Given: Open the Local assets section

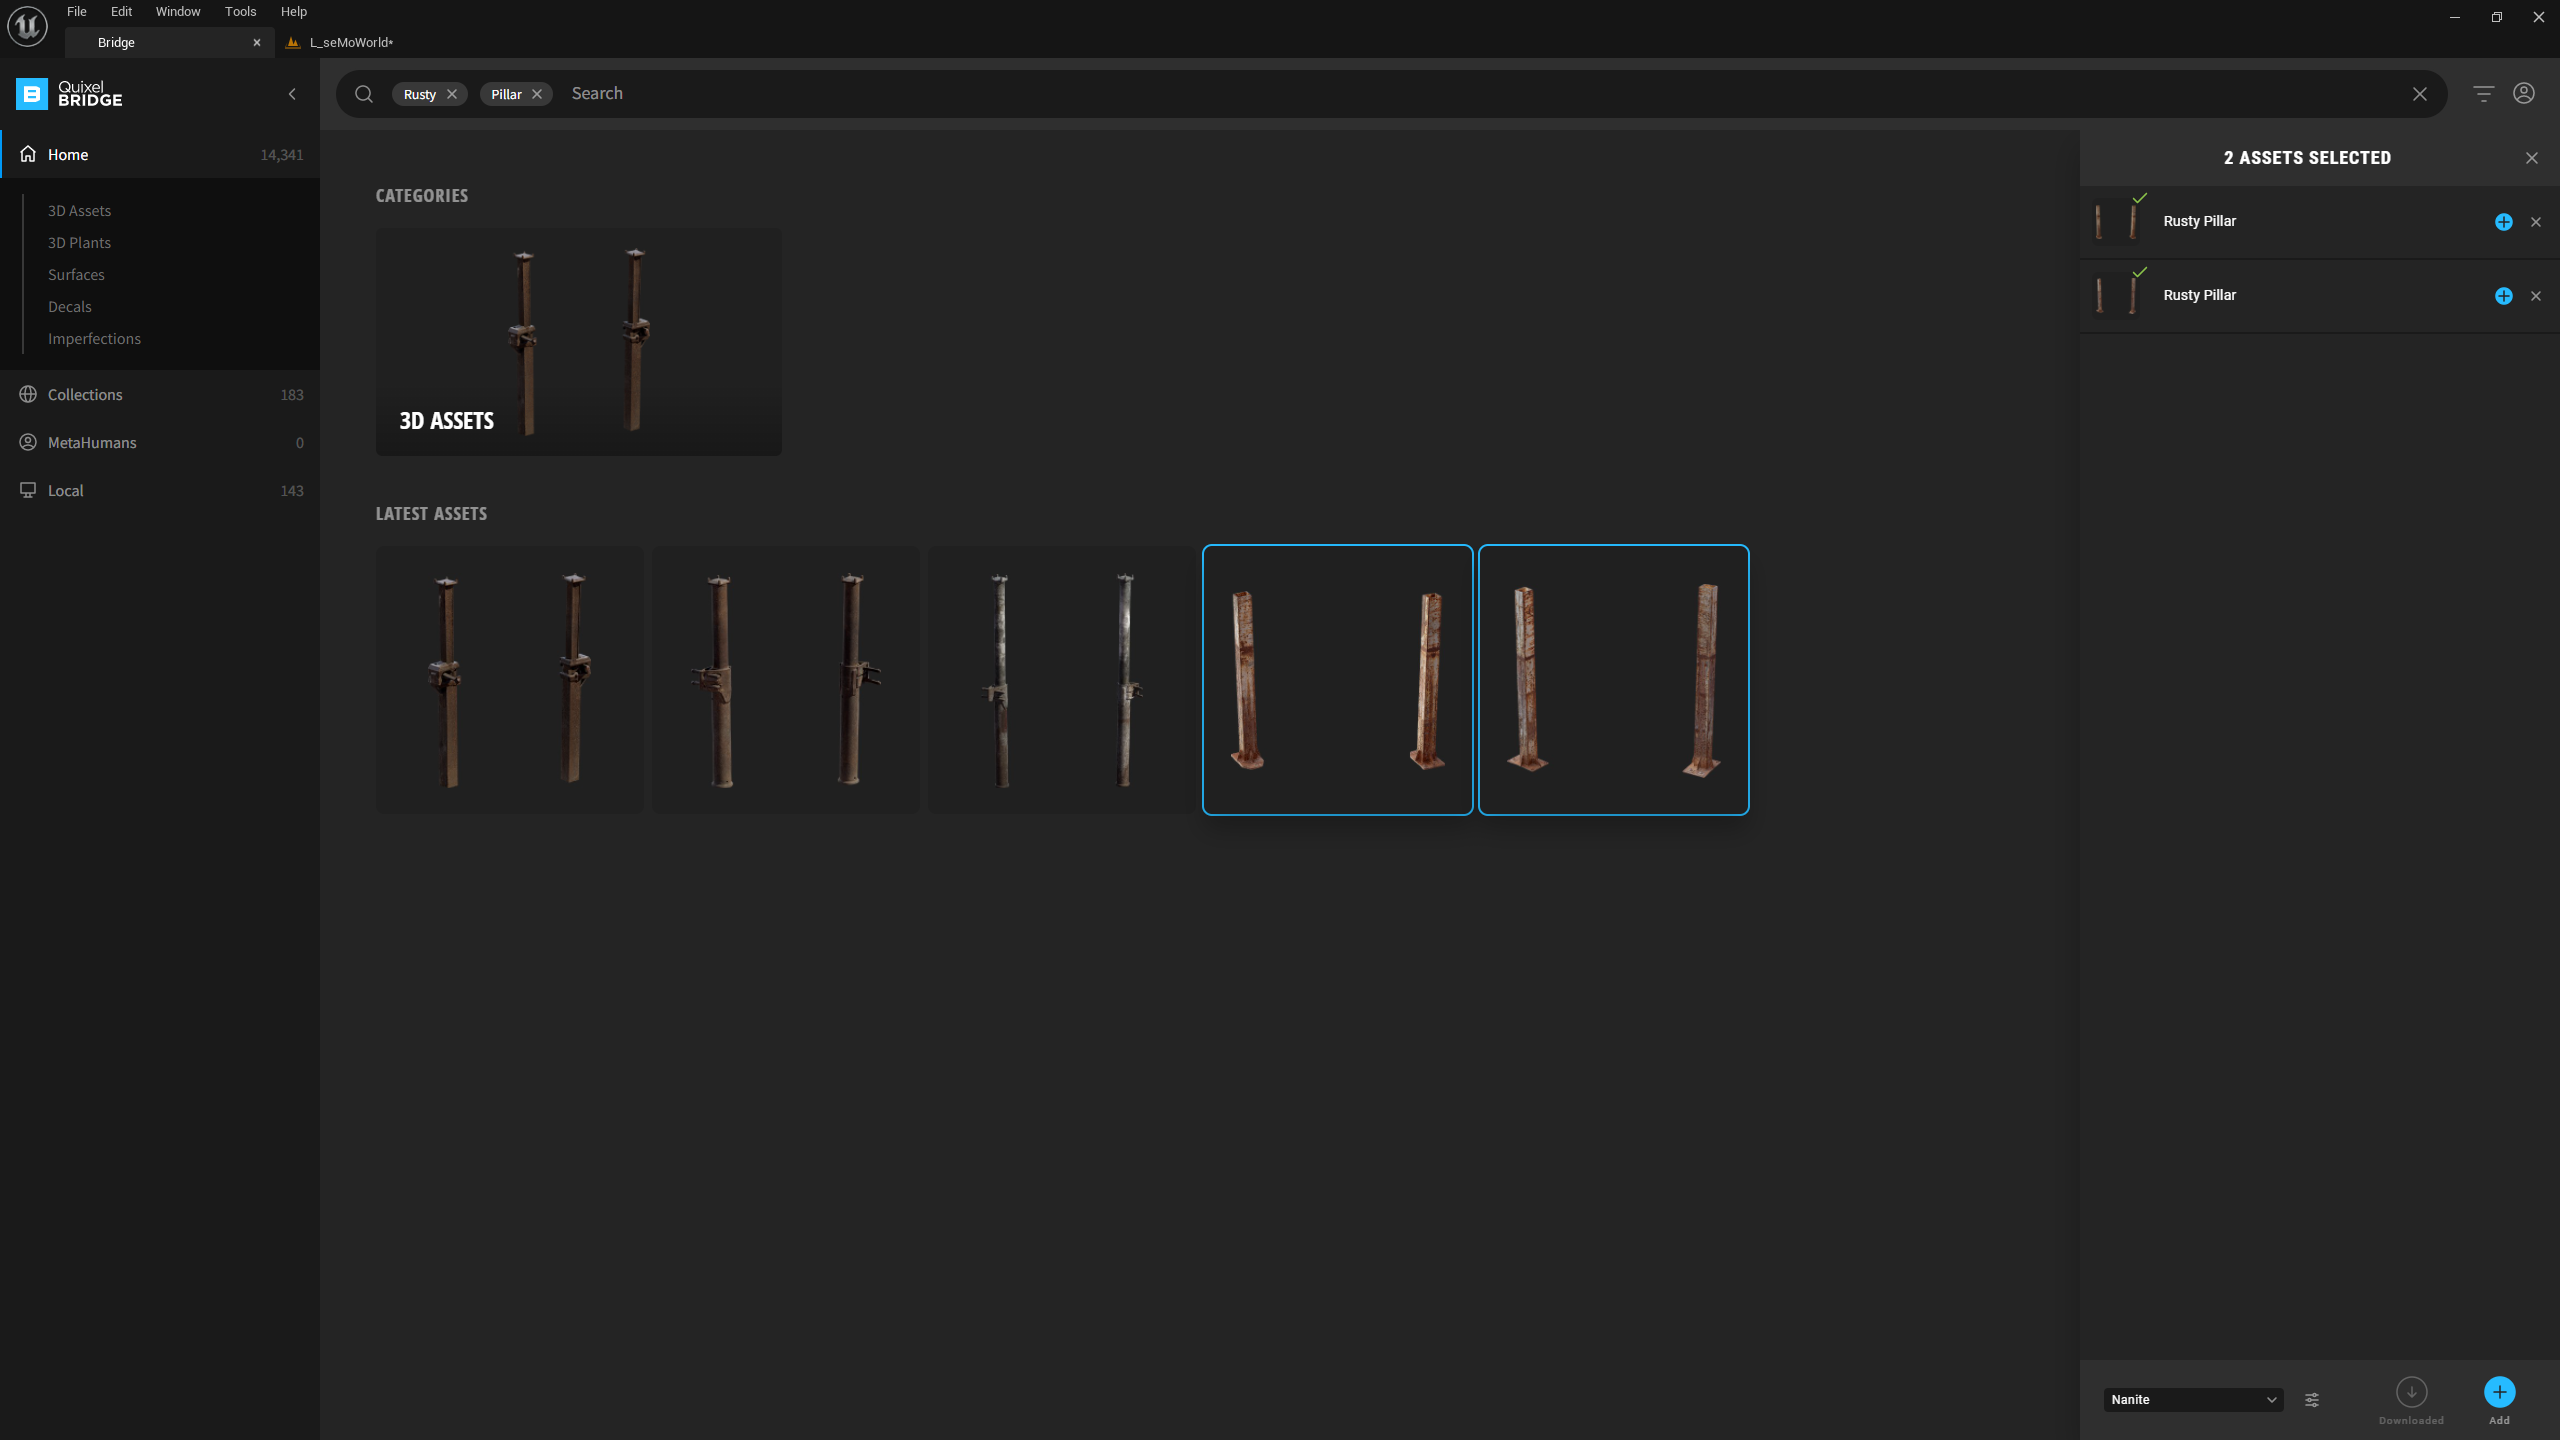Looking at the screenshot, I should click(x=66, y=491).
